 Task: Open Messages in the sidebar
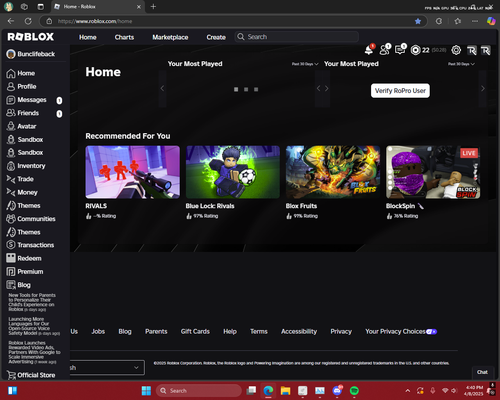pos(32,100)
